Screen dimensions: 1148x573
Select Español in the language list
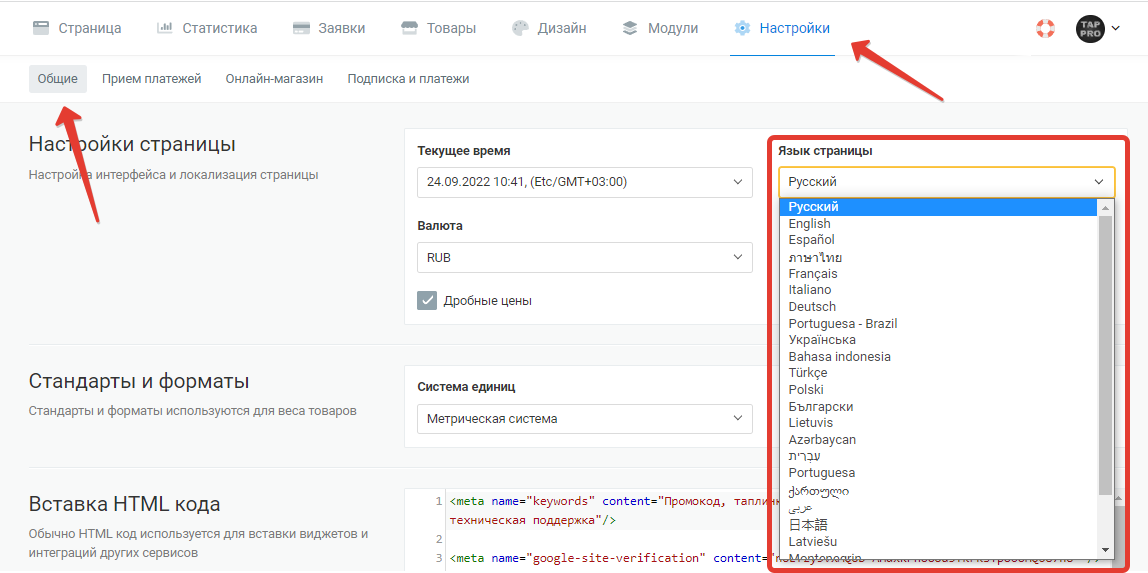[939, 240]
